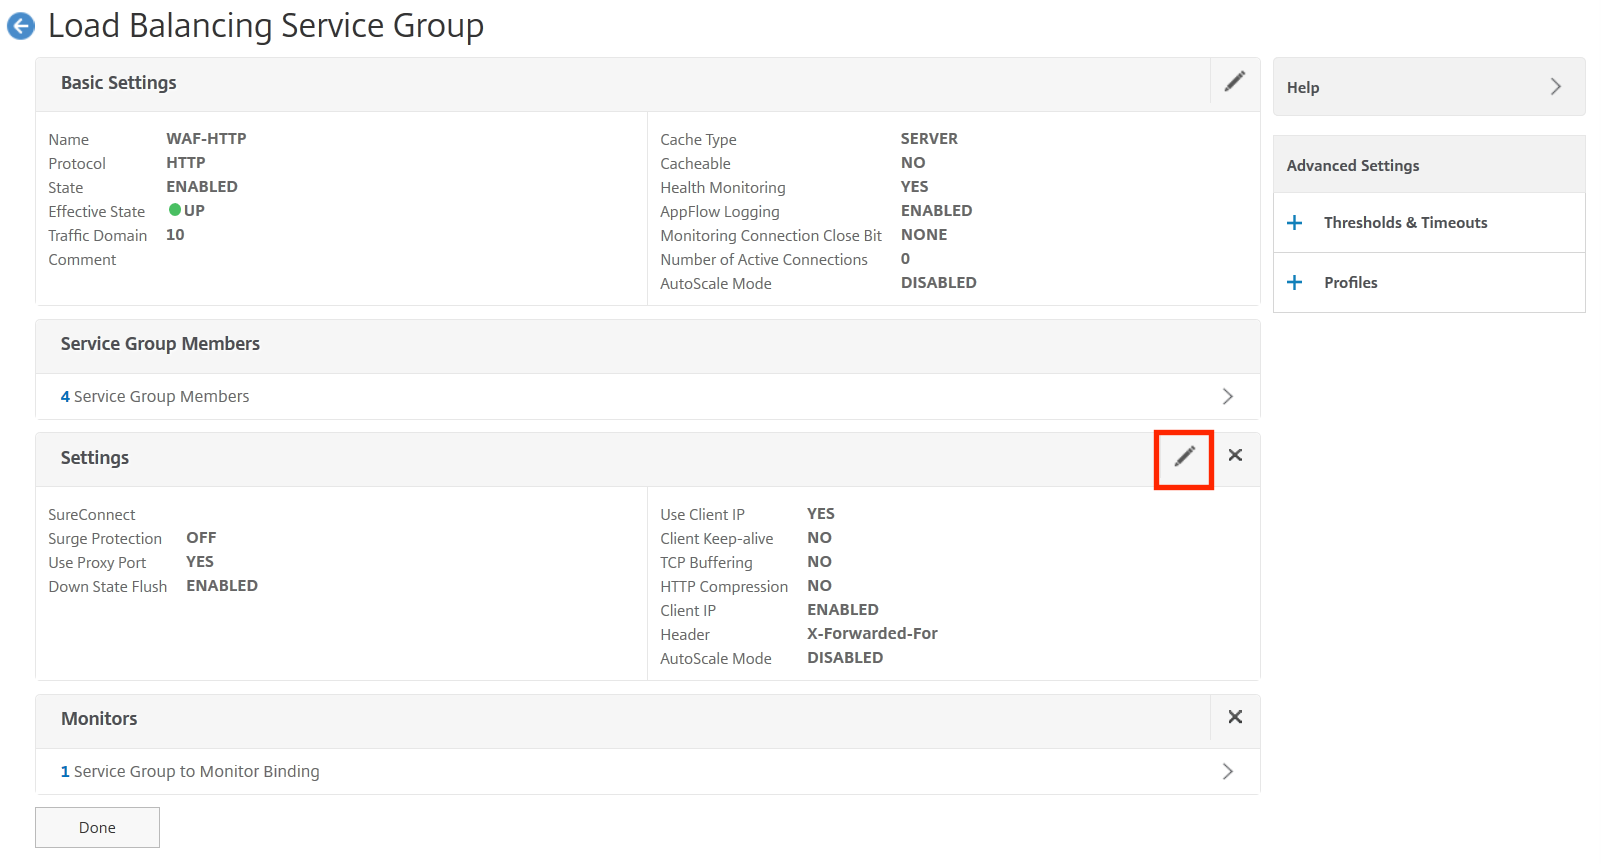Add Profiles with the plus icon

pos(1295,283)
